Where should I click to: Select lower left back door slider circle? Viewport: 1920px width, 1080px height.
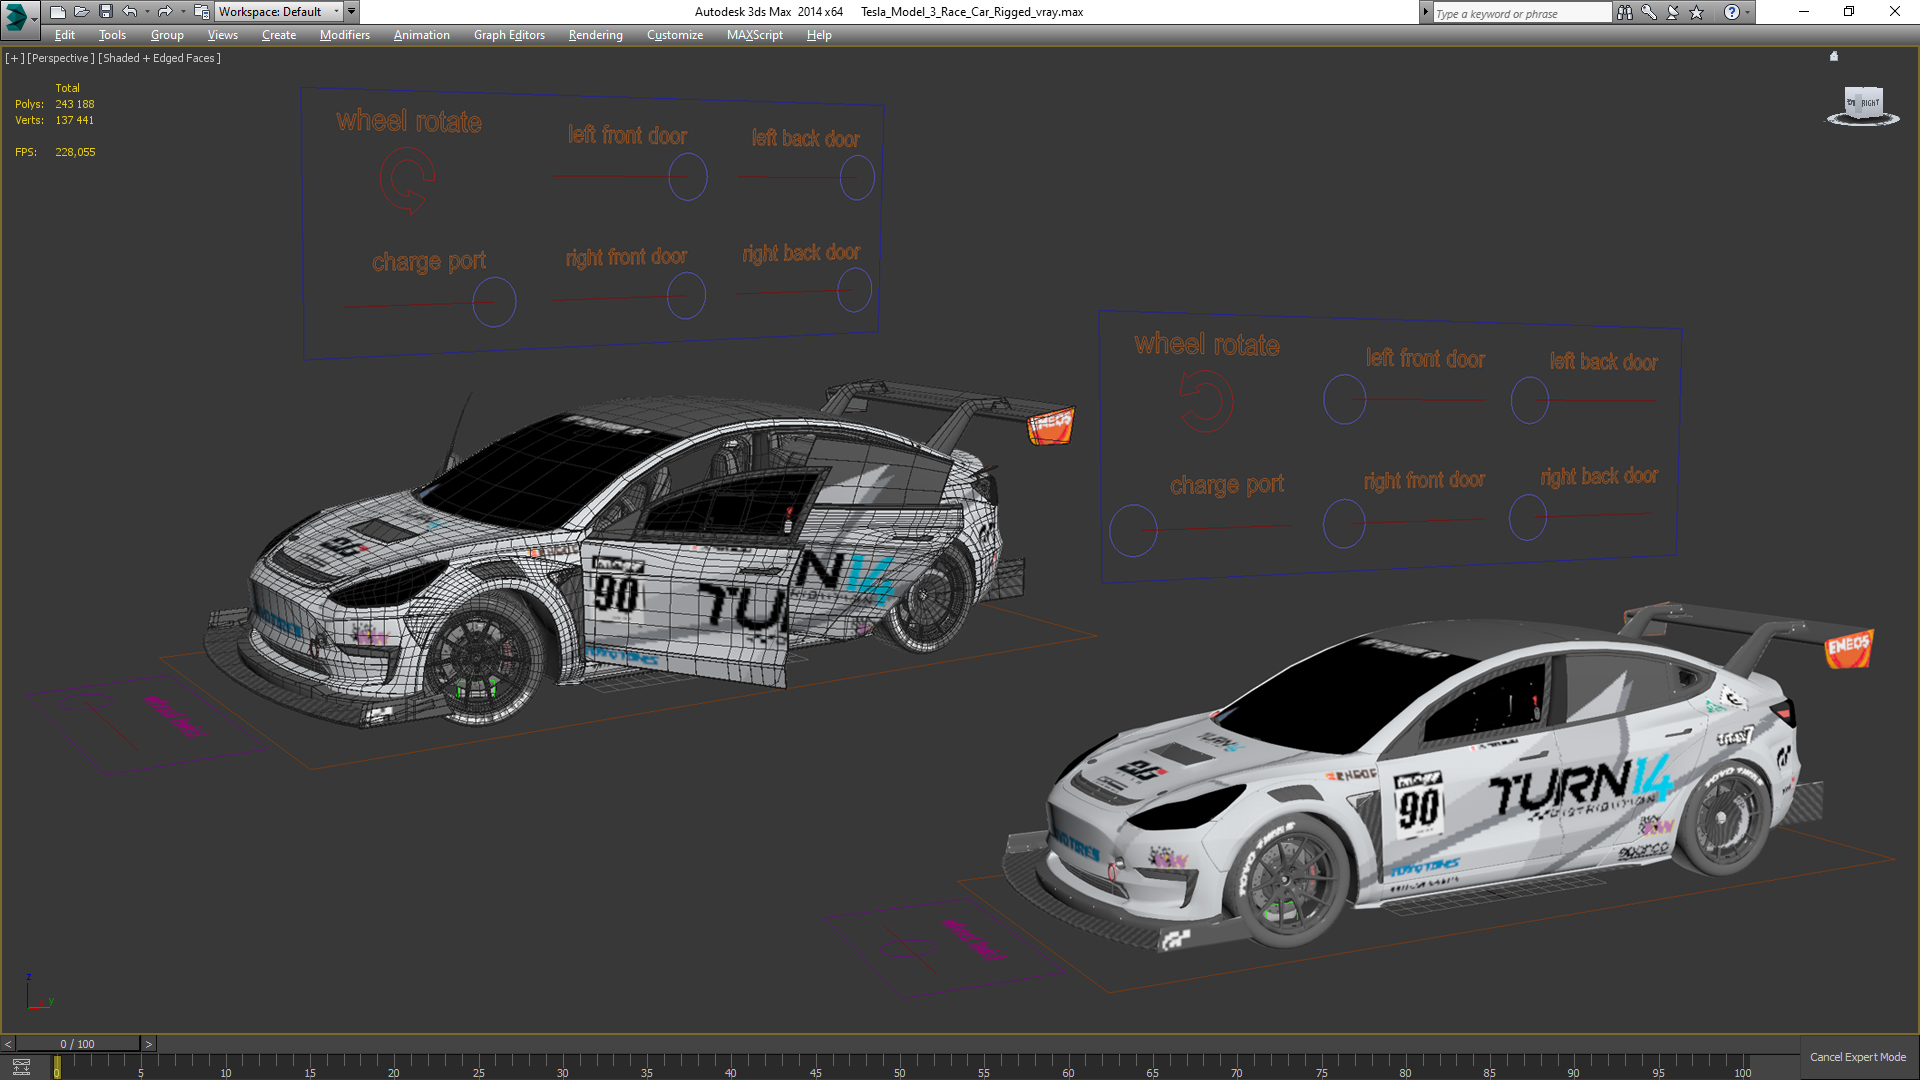[x=1530, y=400]
